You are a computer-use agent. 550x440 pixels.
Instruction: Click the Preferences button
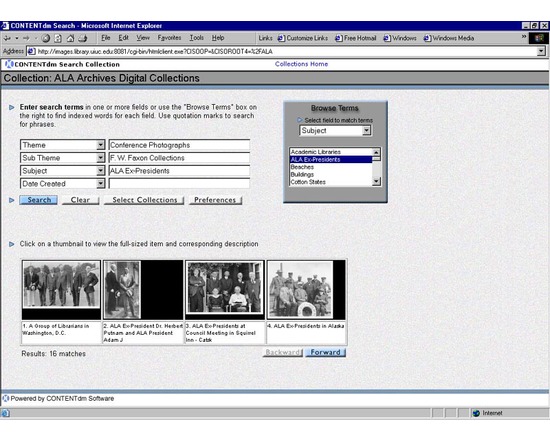click(x=215, y=200)
